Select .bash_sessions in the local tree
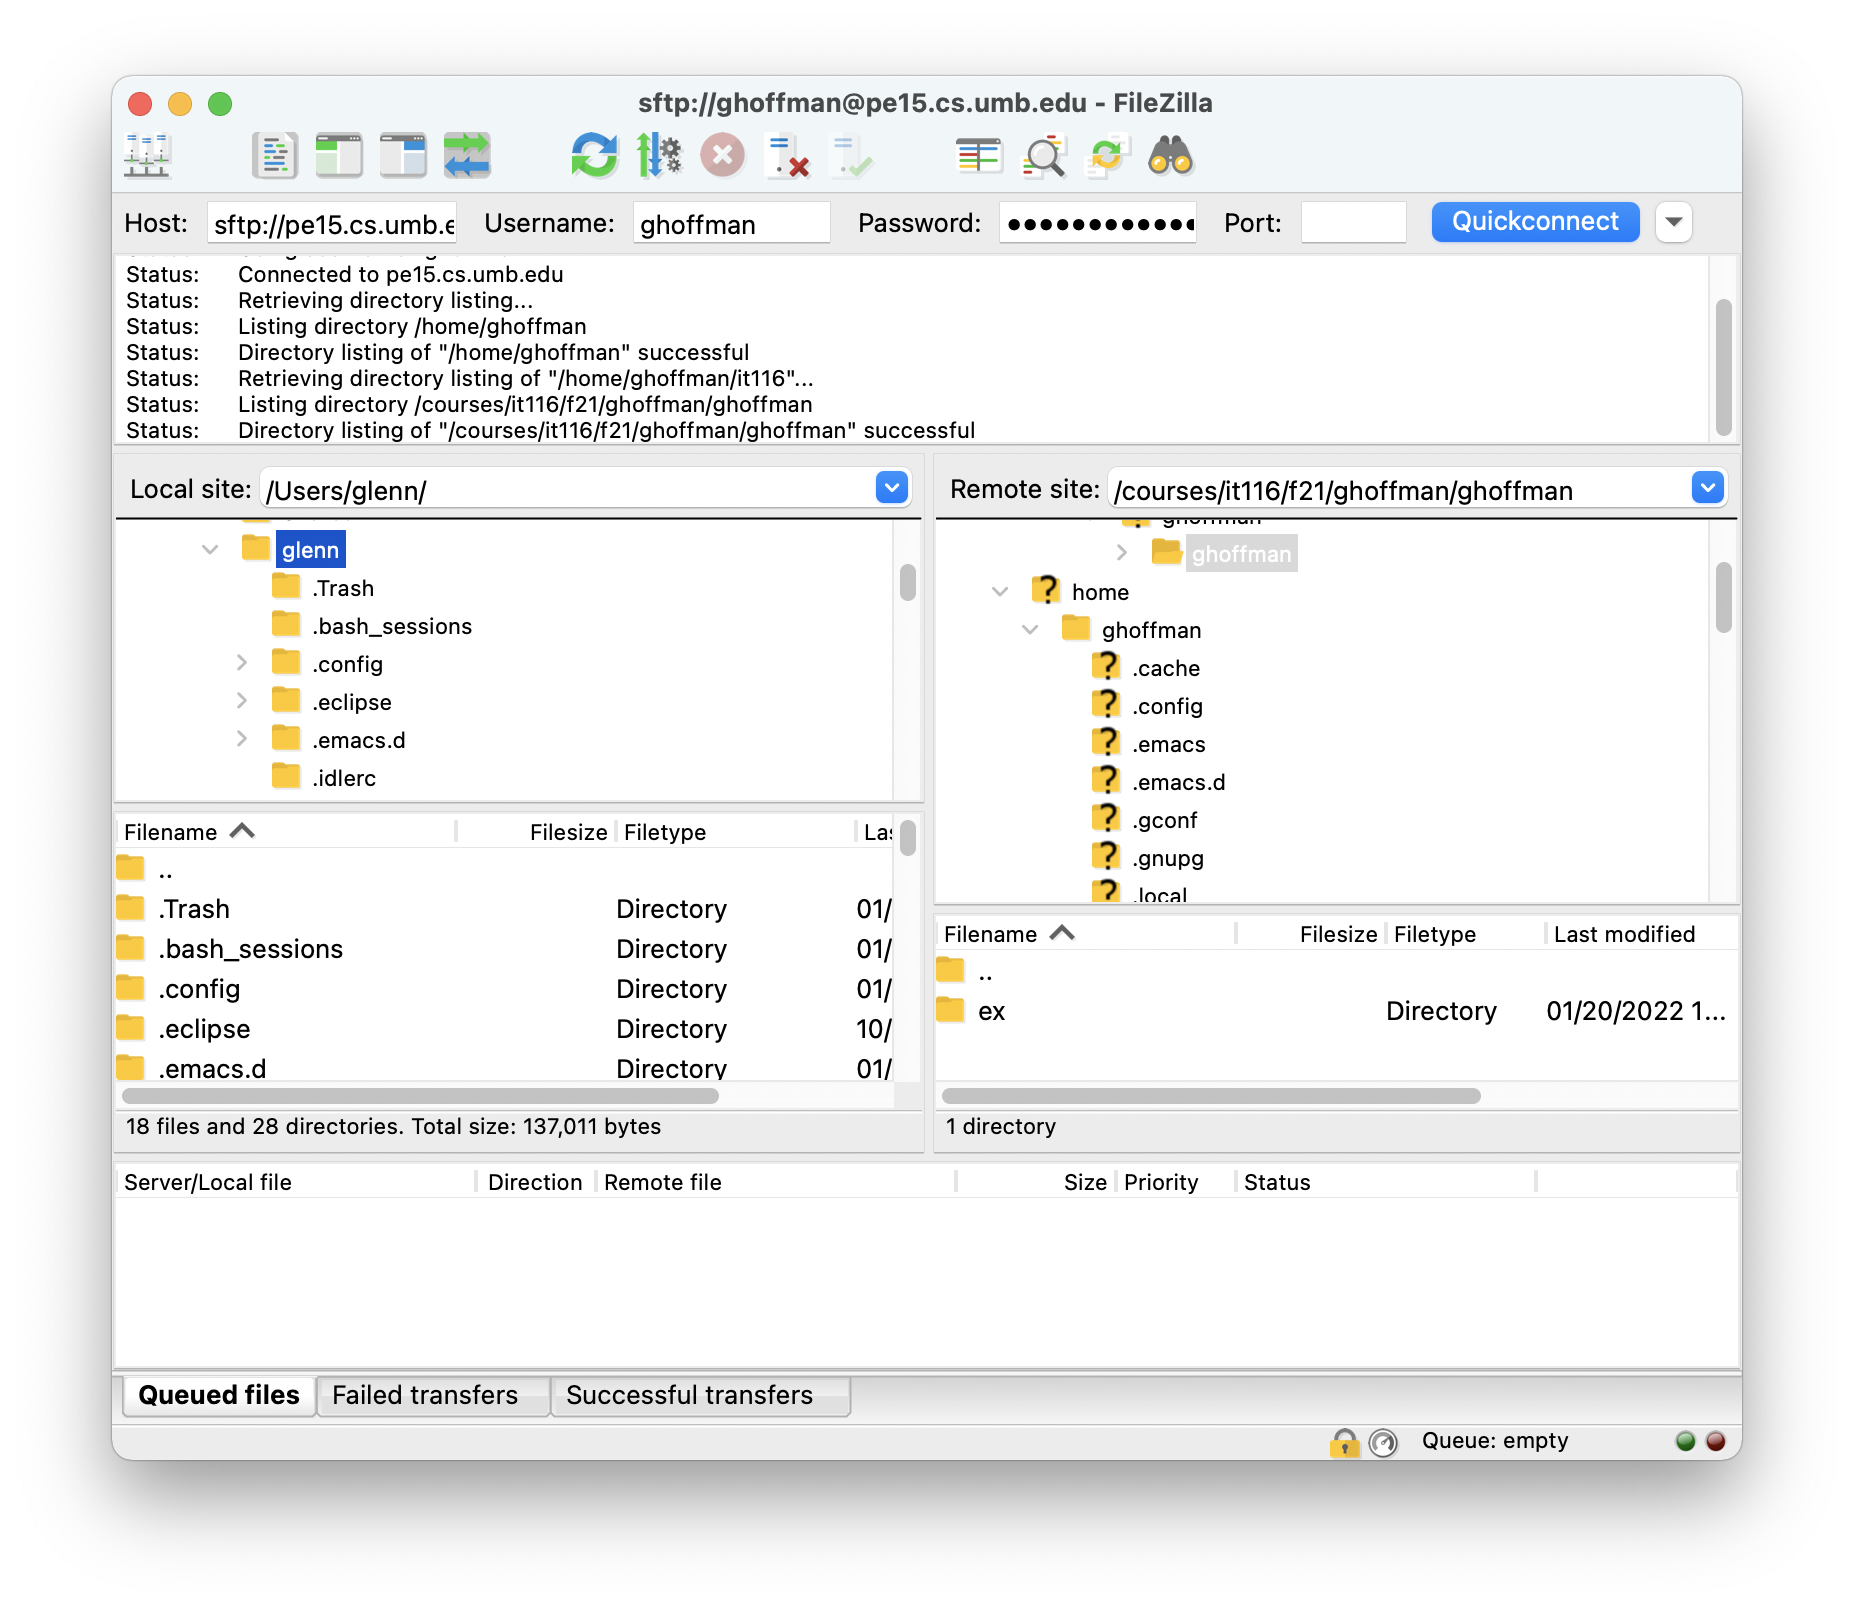The image size is (1854, 1608). click(x=391, y=626)
